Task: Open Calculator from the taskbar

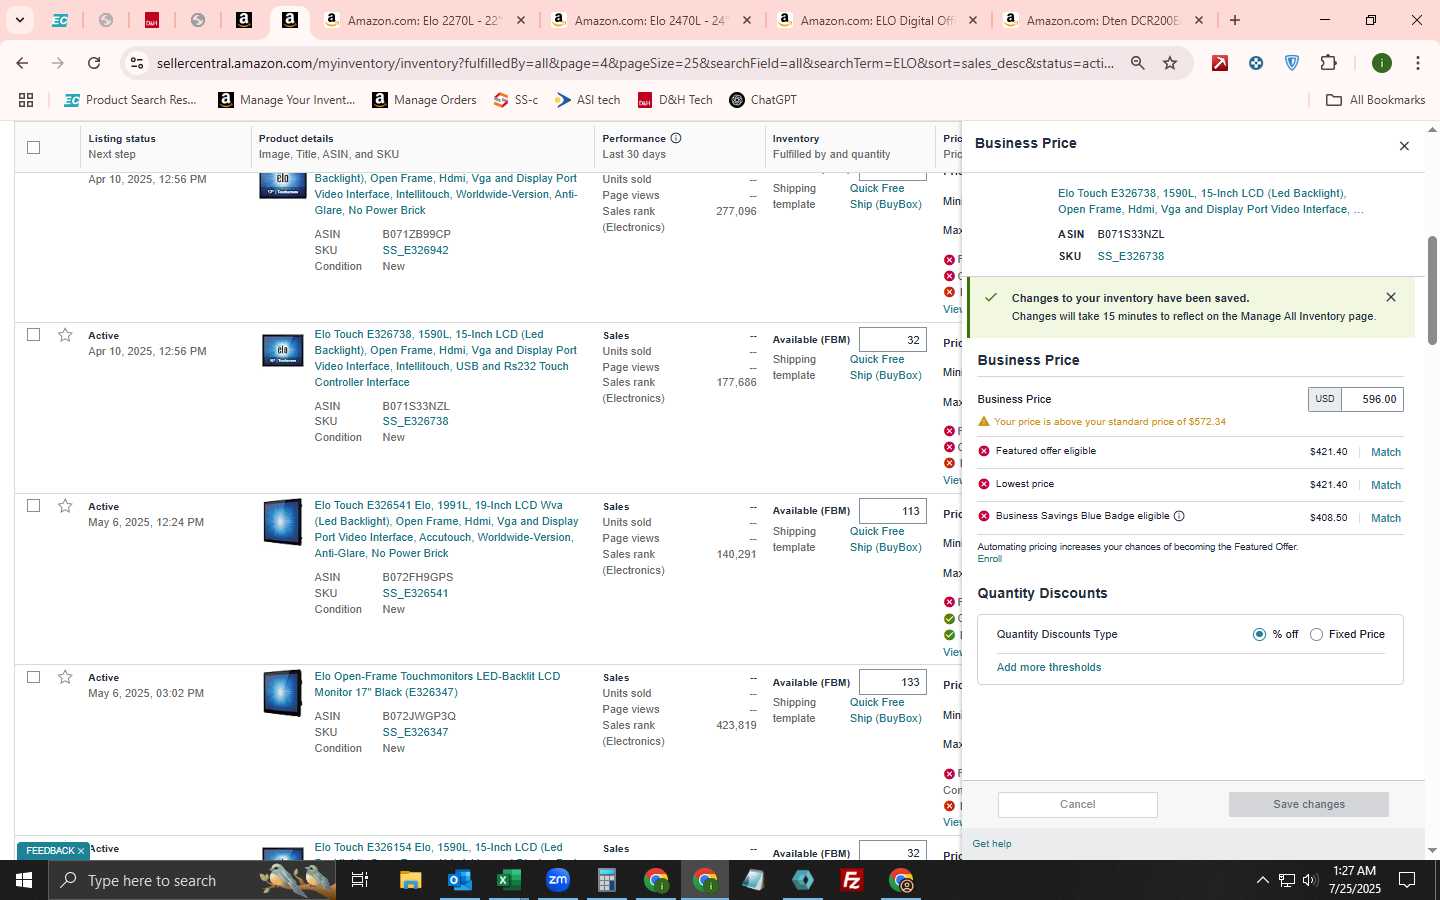Action: pos(606,880)
